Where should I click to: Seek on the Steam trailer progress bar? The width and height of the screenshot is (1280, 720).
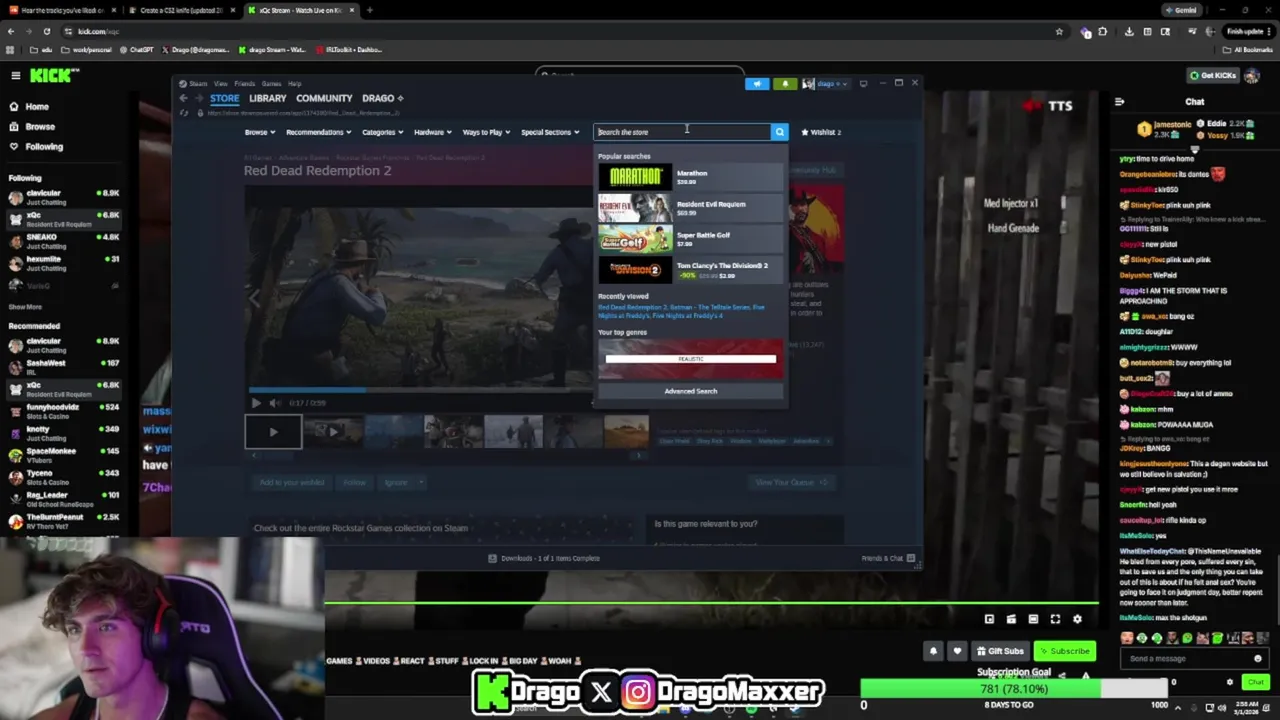click(x=420, y=390)
